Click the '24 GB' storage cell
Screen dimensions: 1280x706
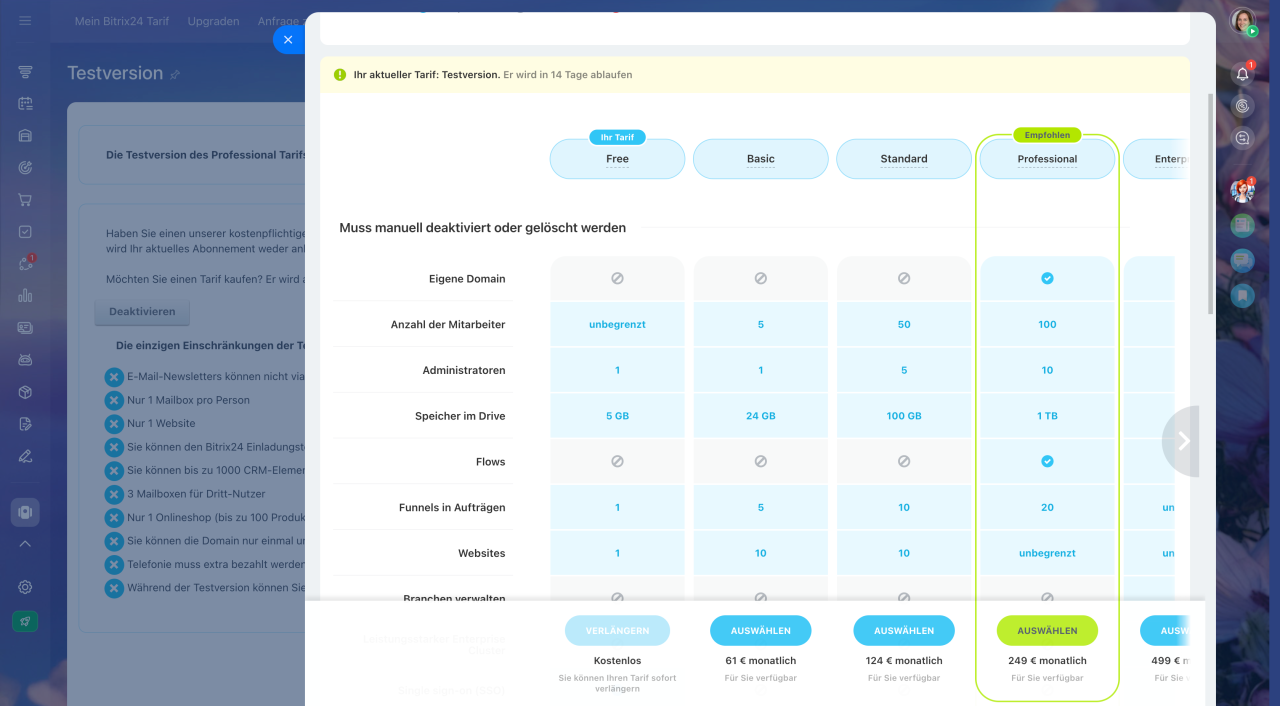pyautogui.click(x=761, y=416)
